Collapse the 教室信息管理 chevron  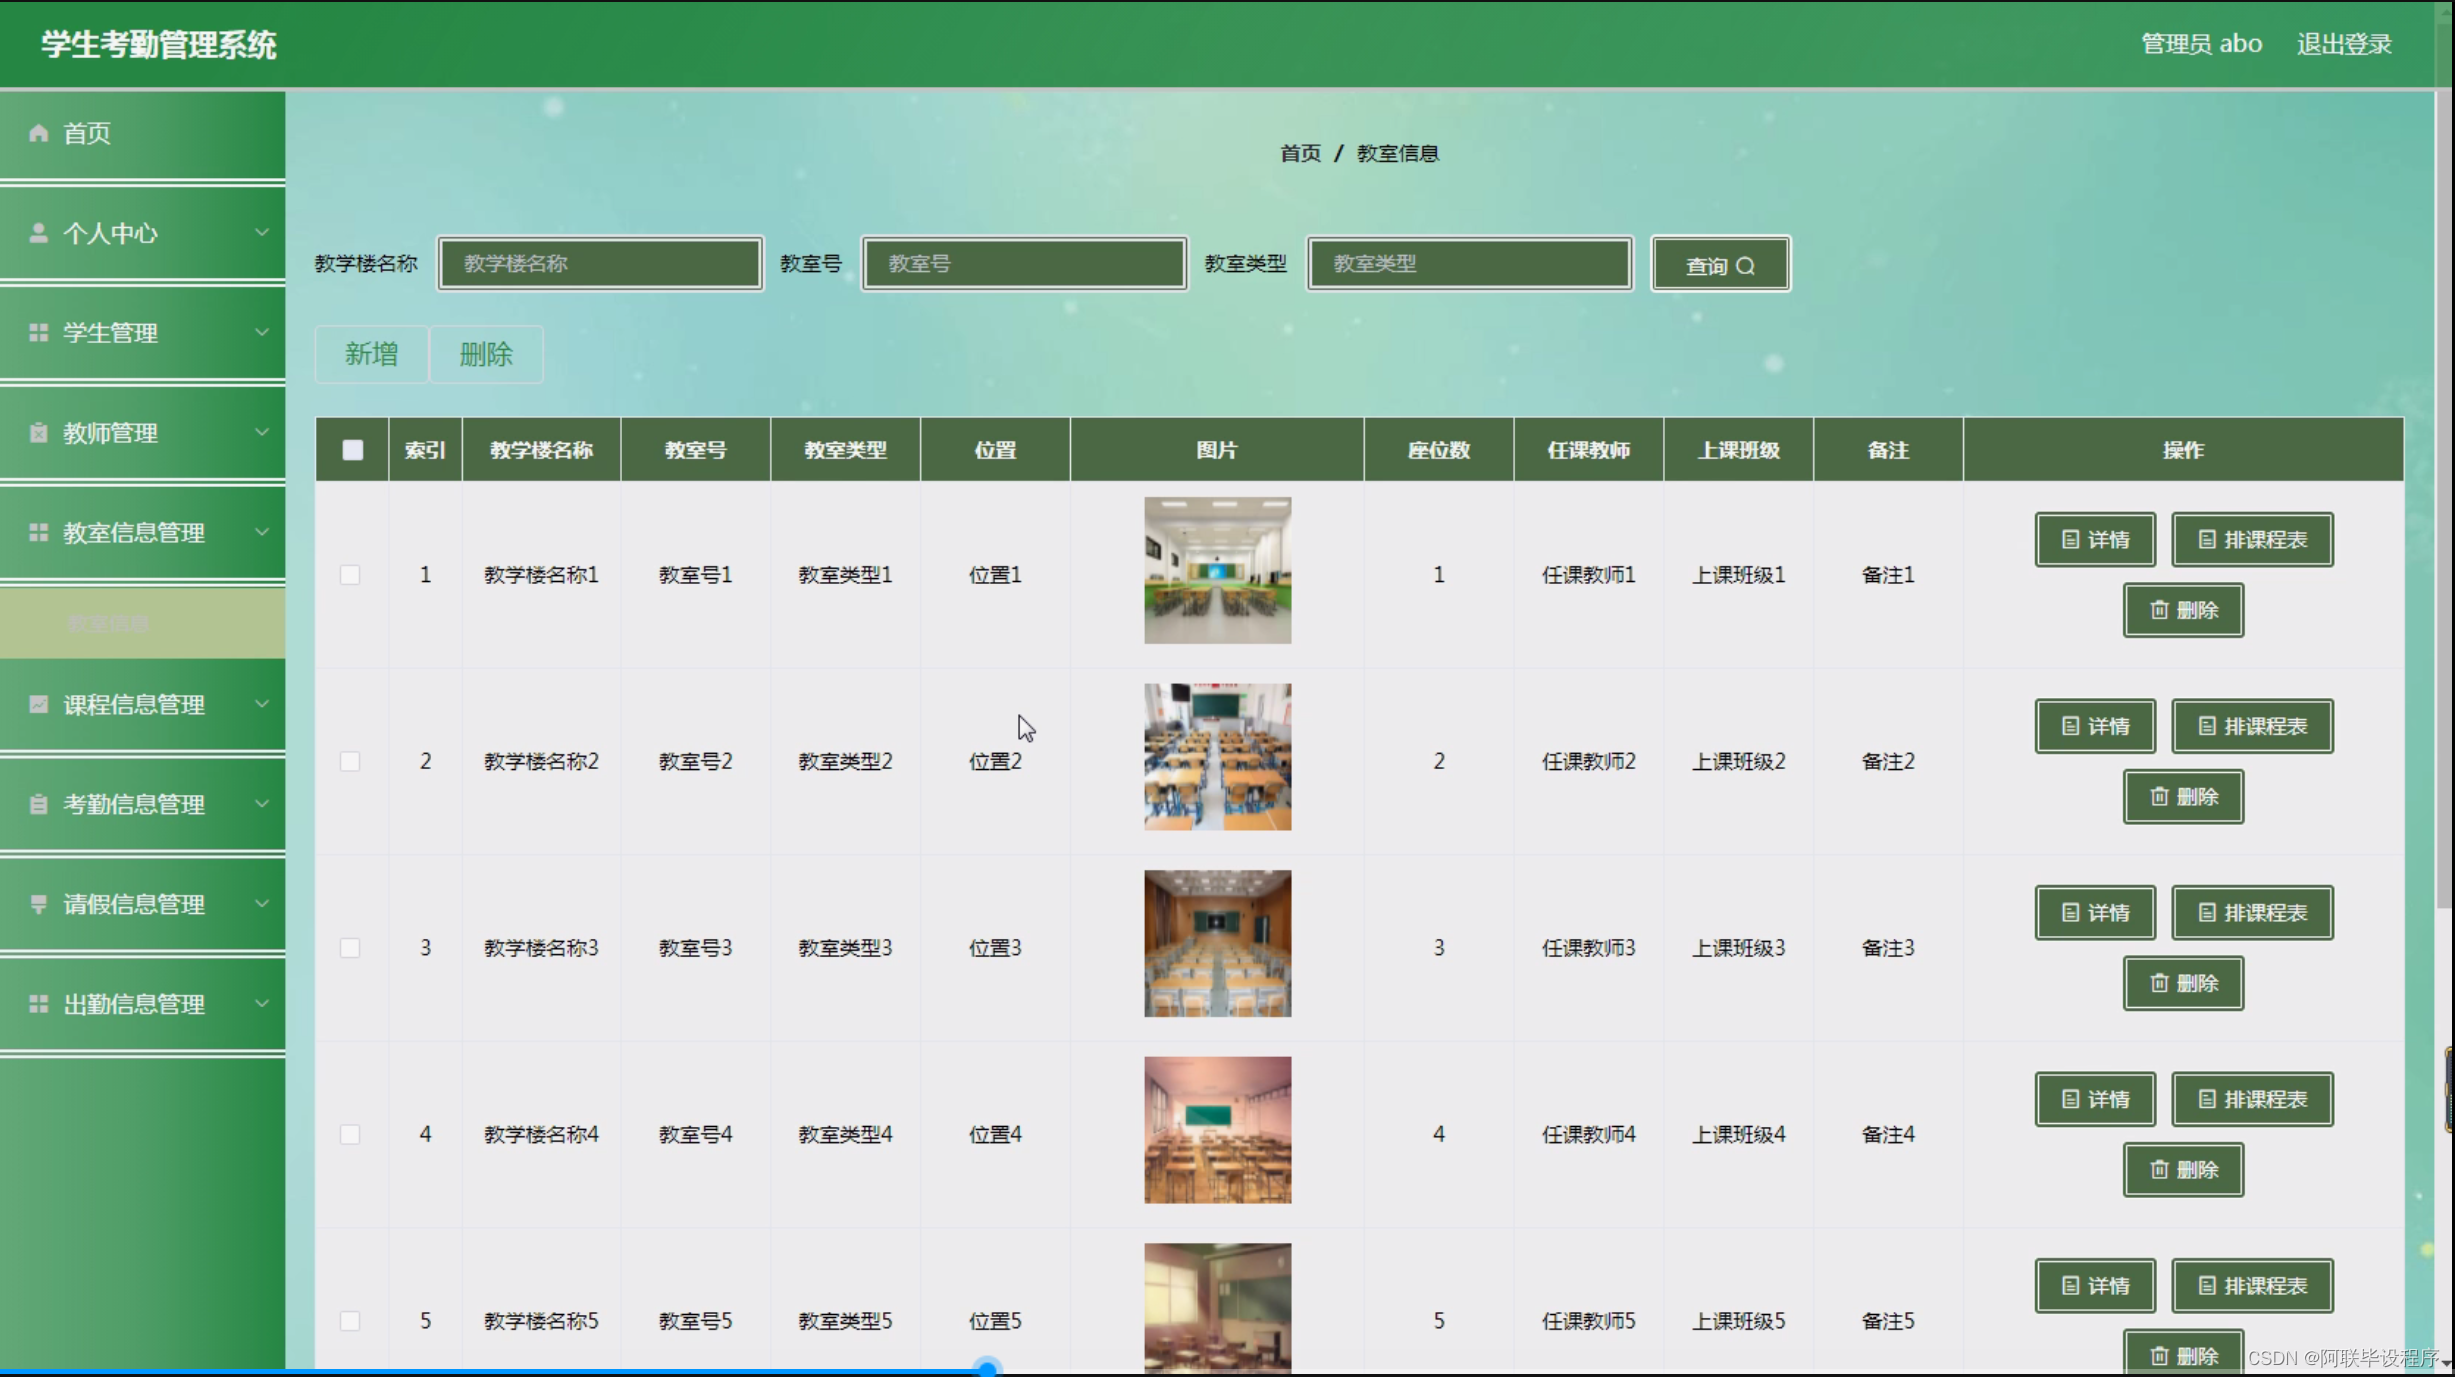[x=262, y=532]
